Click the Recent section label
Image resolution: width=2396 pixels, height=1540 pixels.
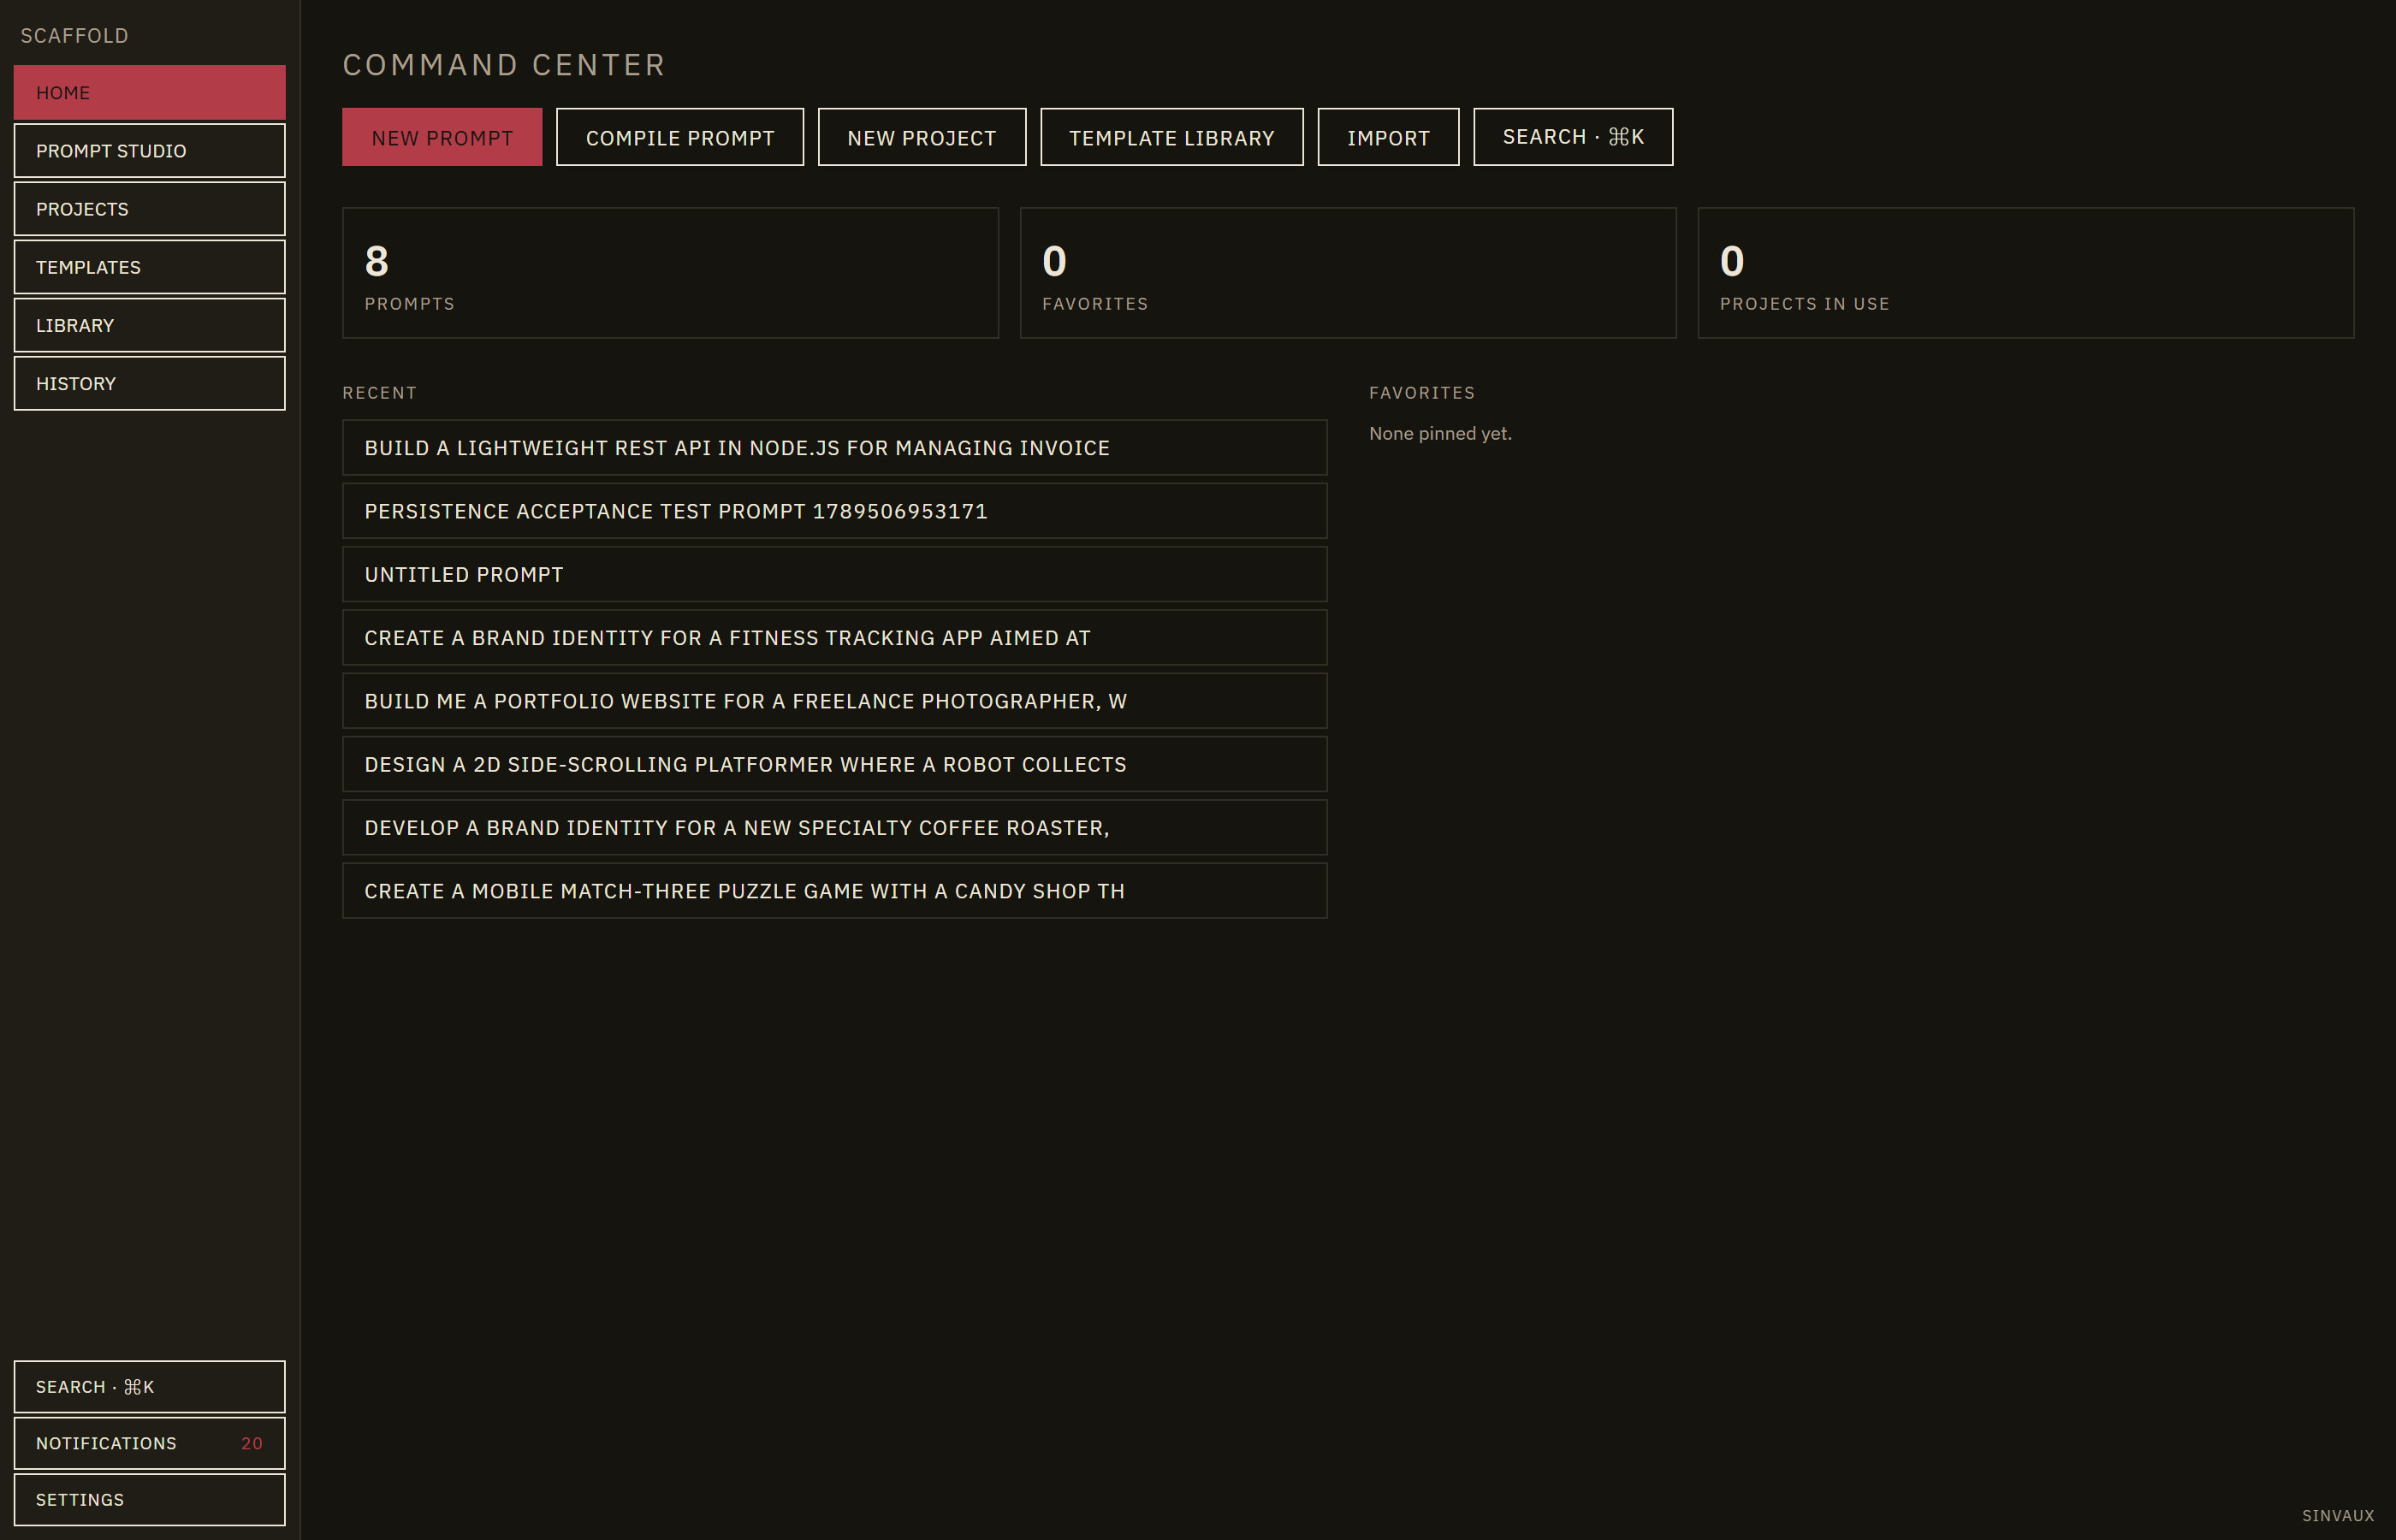[x=379, y=393]
